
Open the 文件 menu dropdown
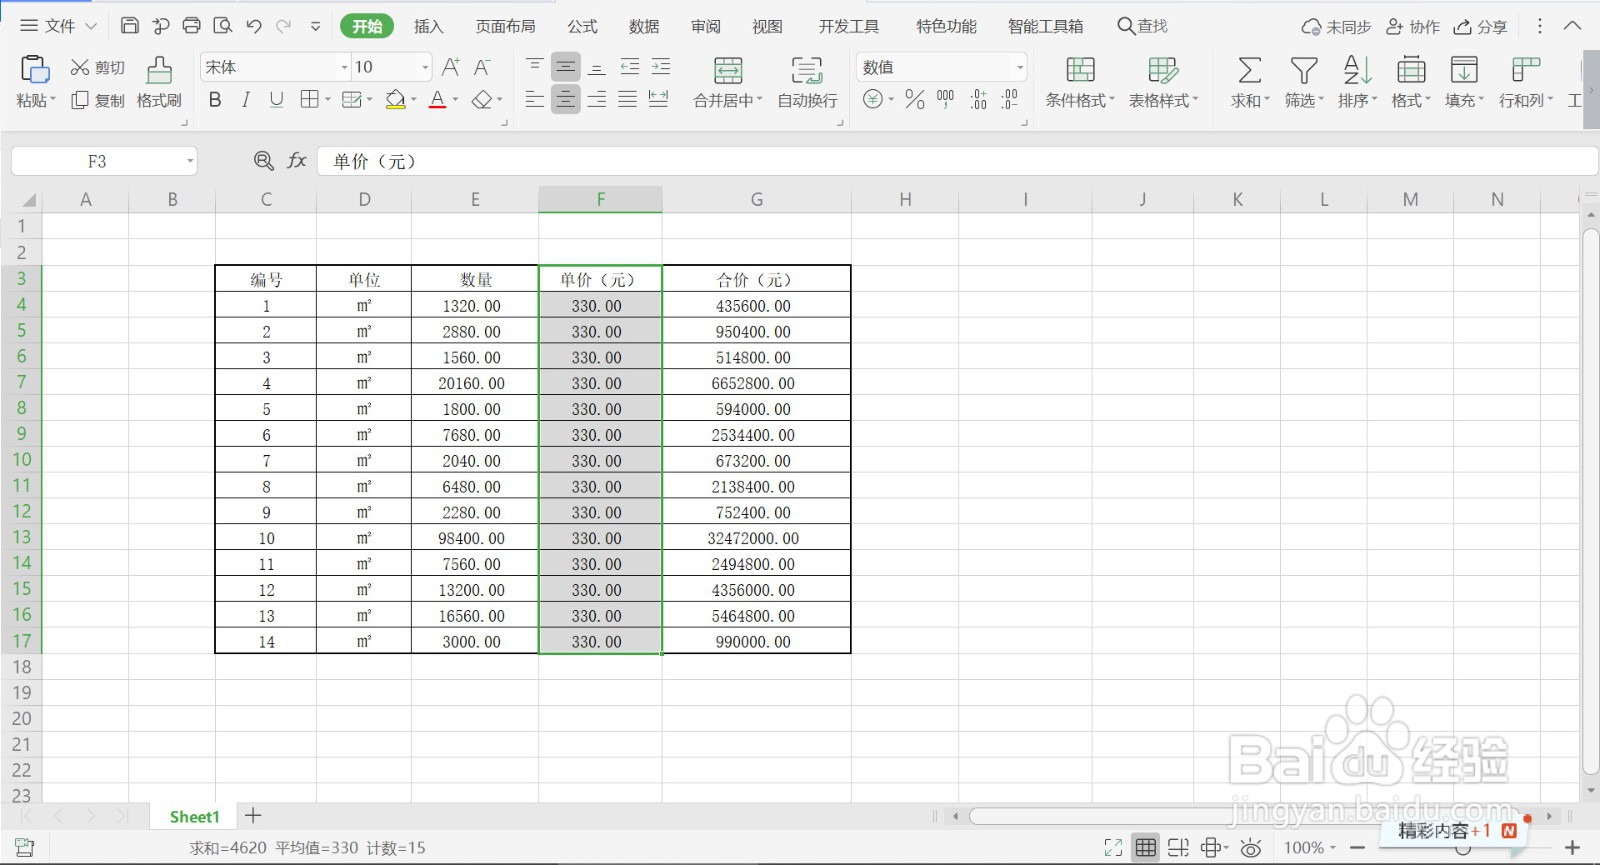pos(58,26)
